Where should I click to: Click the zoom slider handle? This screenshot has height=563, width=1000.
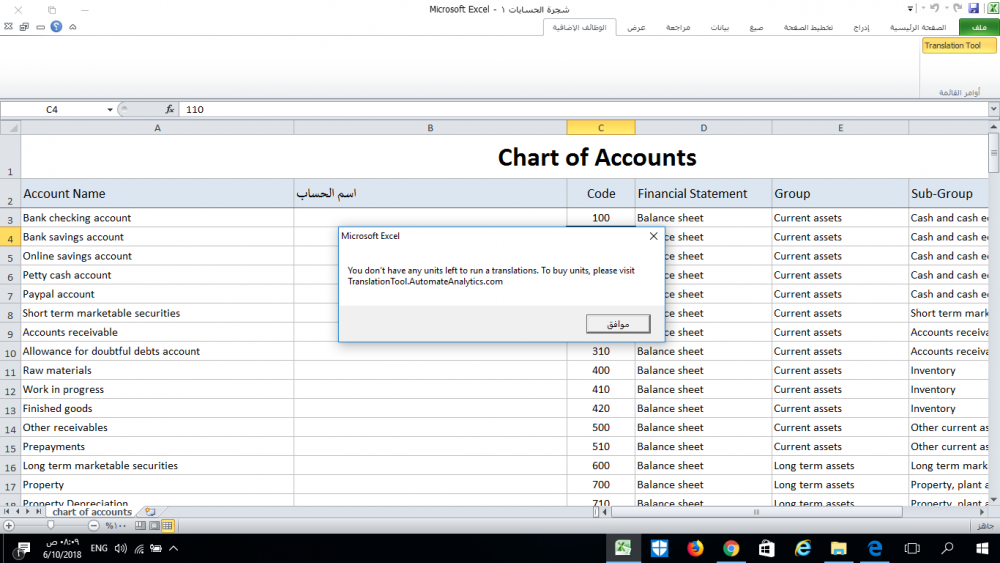pos(50,526)
